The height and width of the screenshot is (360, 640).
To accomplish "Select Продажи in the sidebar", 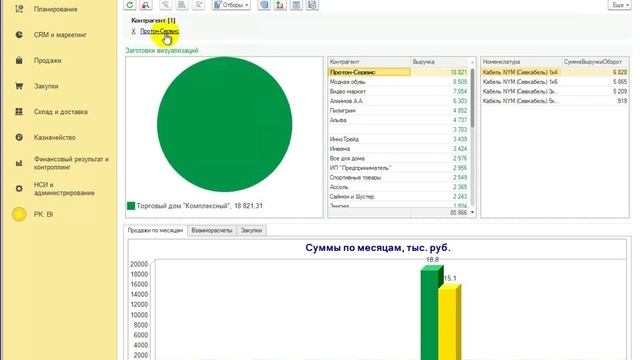I will tap(47, 60).
